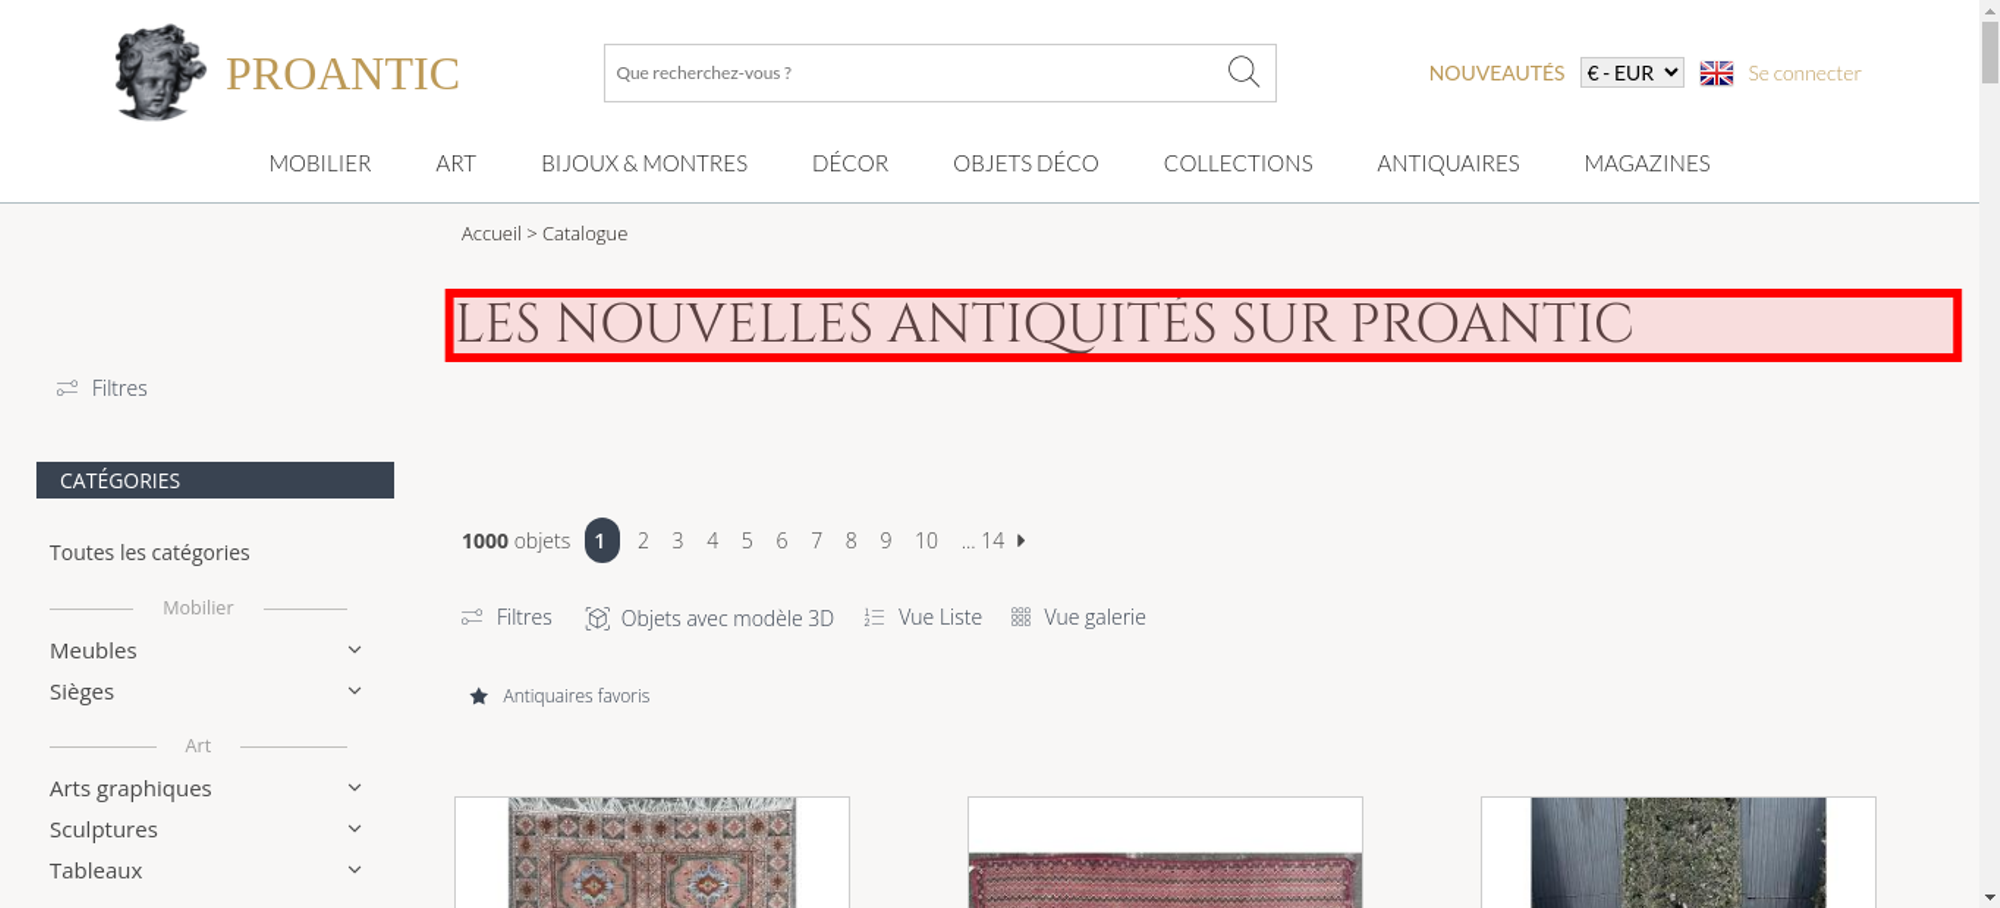Open the ANTIQUAIRES menu item

[1448, 163]
